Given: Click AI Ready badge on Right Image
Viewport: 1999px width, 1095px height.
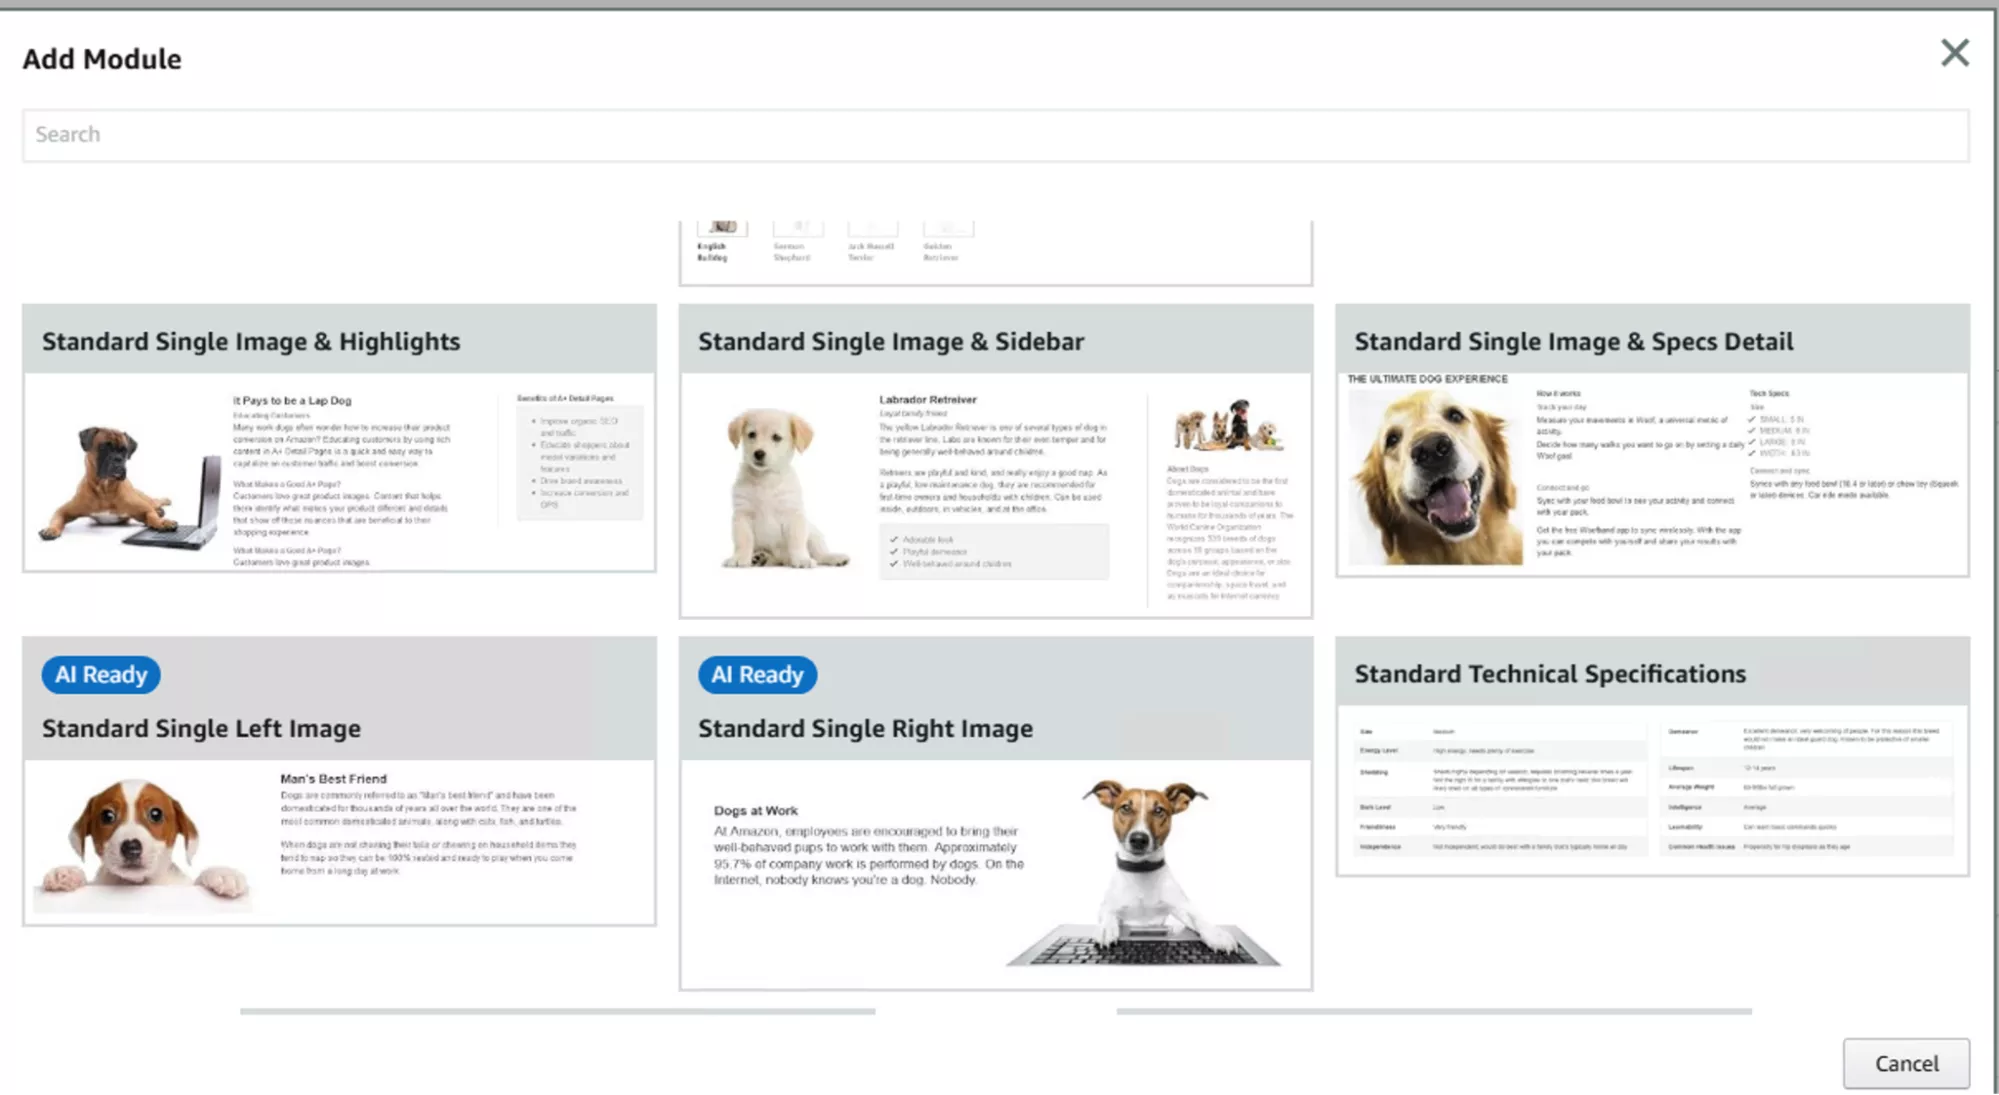Looking at the screenshot, I should [x=757, y=675].
